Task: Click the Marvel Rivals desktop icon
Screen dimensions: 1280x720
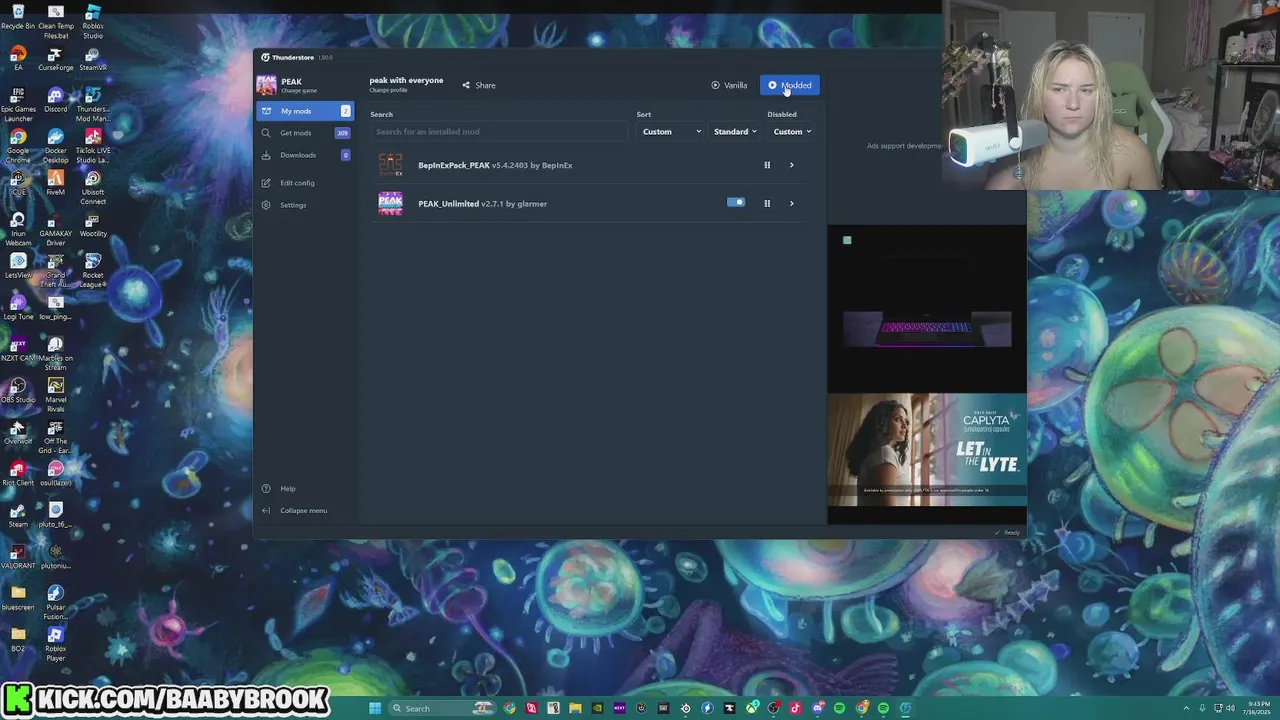Action: 56,396
